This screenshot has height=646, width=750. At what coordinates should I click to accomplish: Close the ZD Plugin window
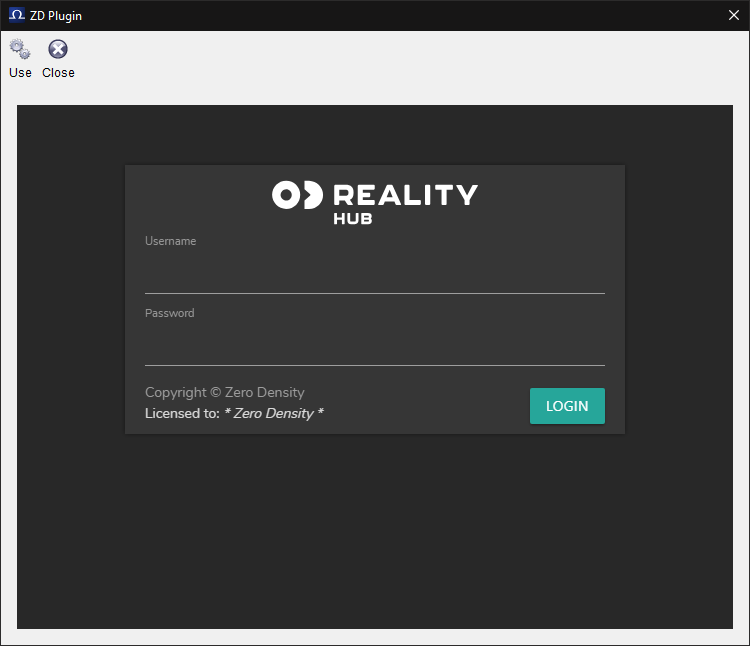pos(733,15)
